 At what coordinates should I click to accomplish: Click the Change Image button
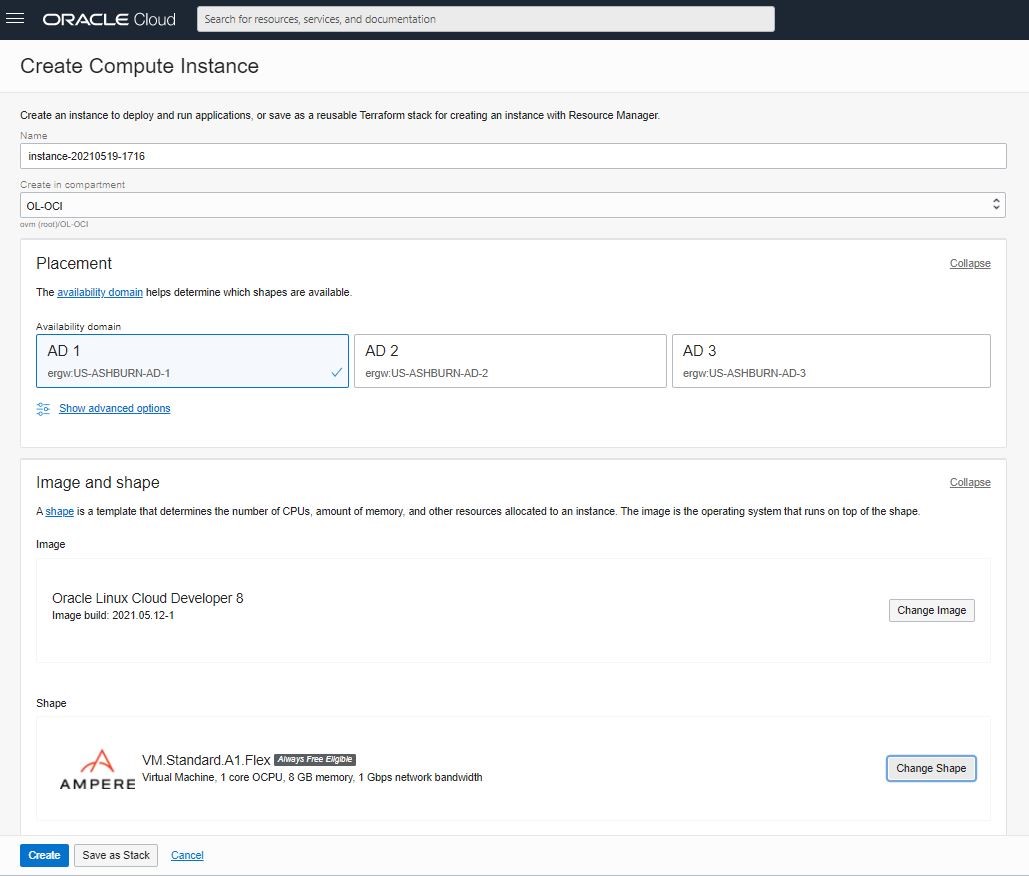[x=931, y=610]
